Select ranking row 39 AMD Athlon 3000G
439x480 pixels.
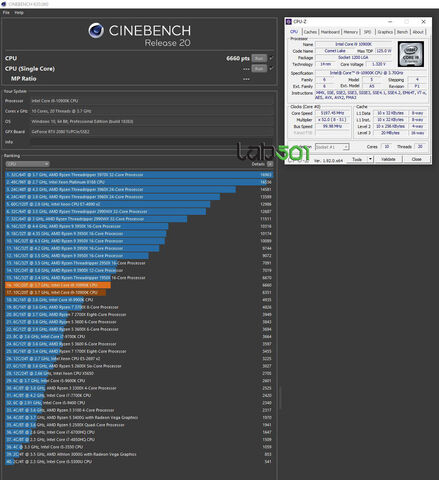[x=139, y=454]
